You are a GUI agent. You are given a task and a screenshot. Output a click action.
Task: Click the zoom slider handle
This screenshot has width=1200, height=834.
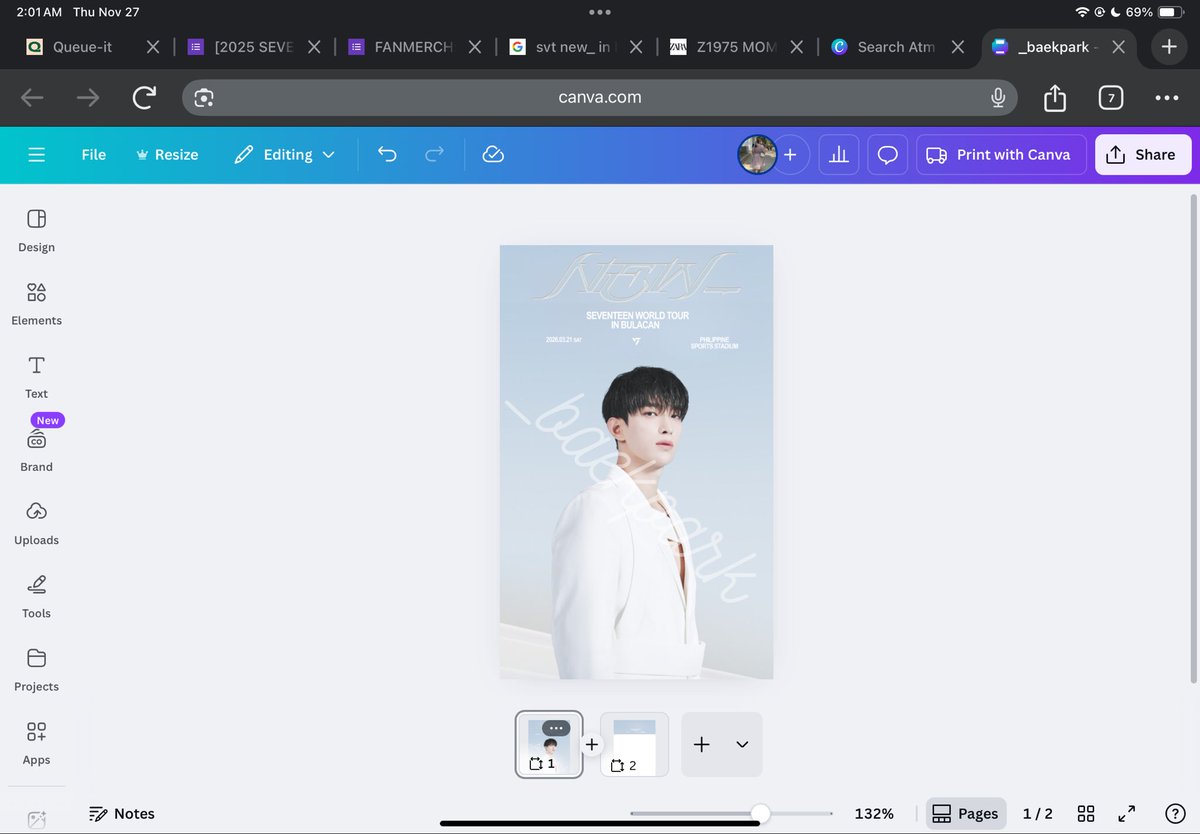point(761,813)
